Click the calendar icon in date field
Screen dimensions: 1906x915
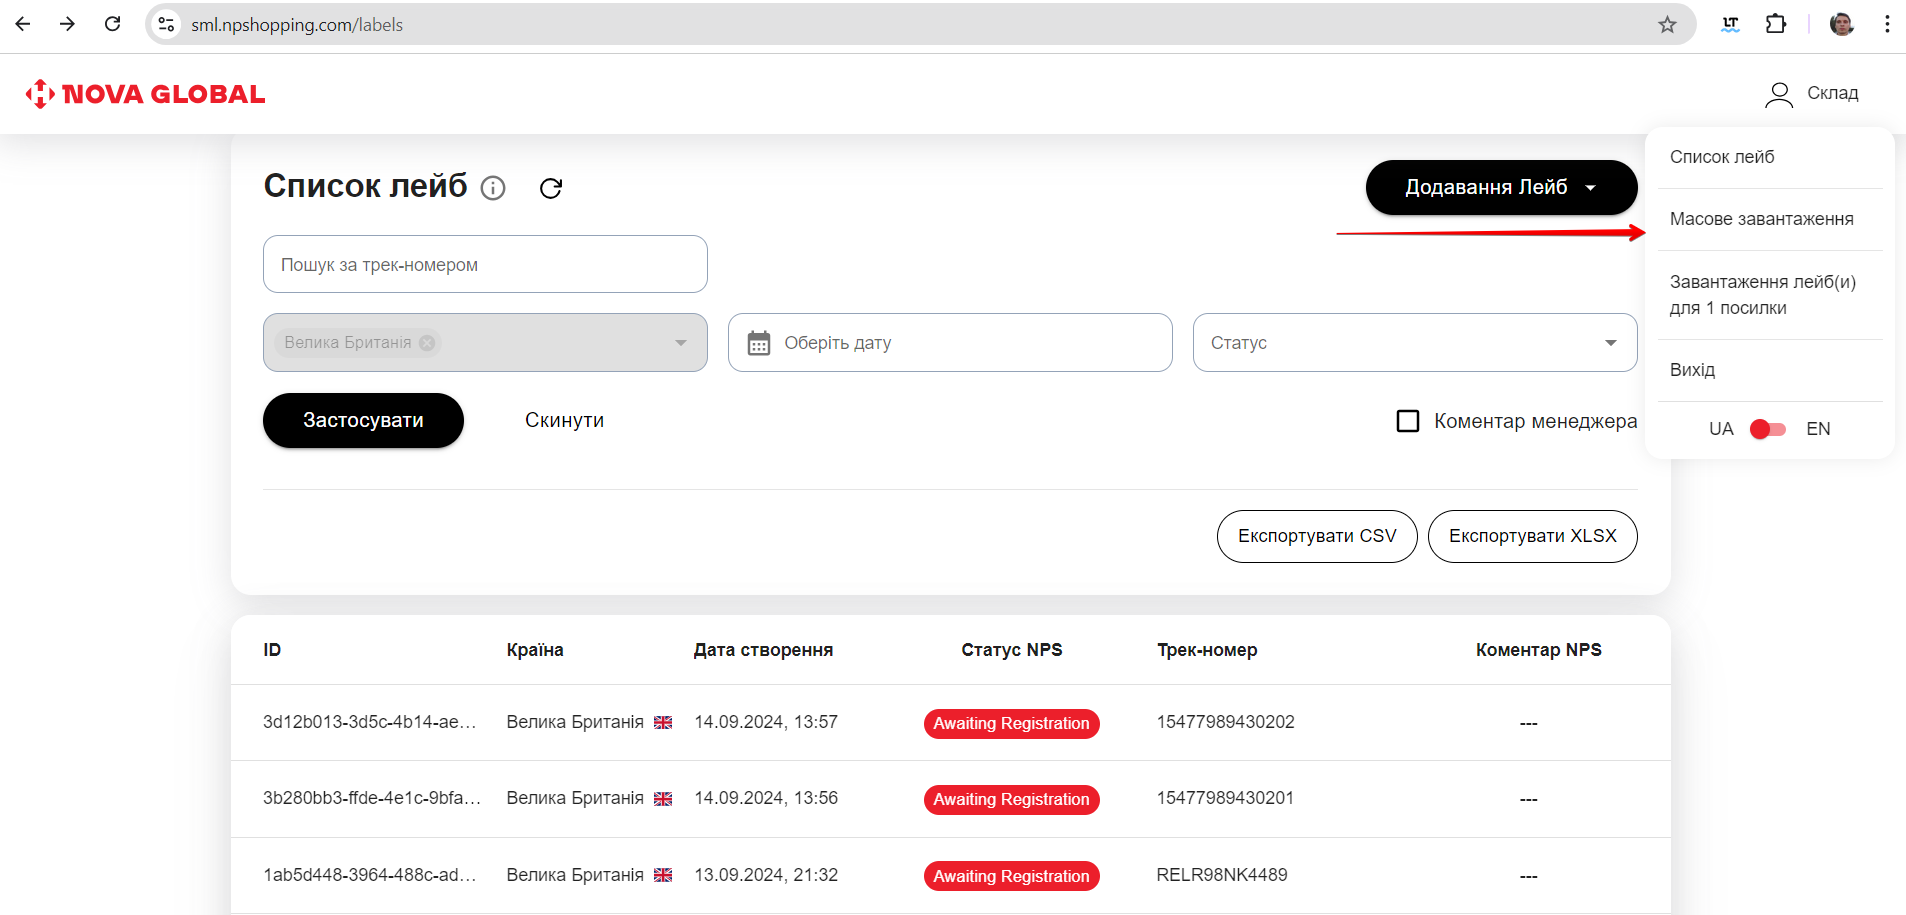[x=759, y=343]
